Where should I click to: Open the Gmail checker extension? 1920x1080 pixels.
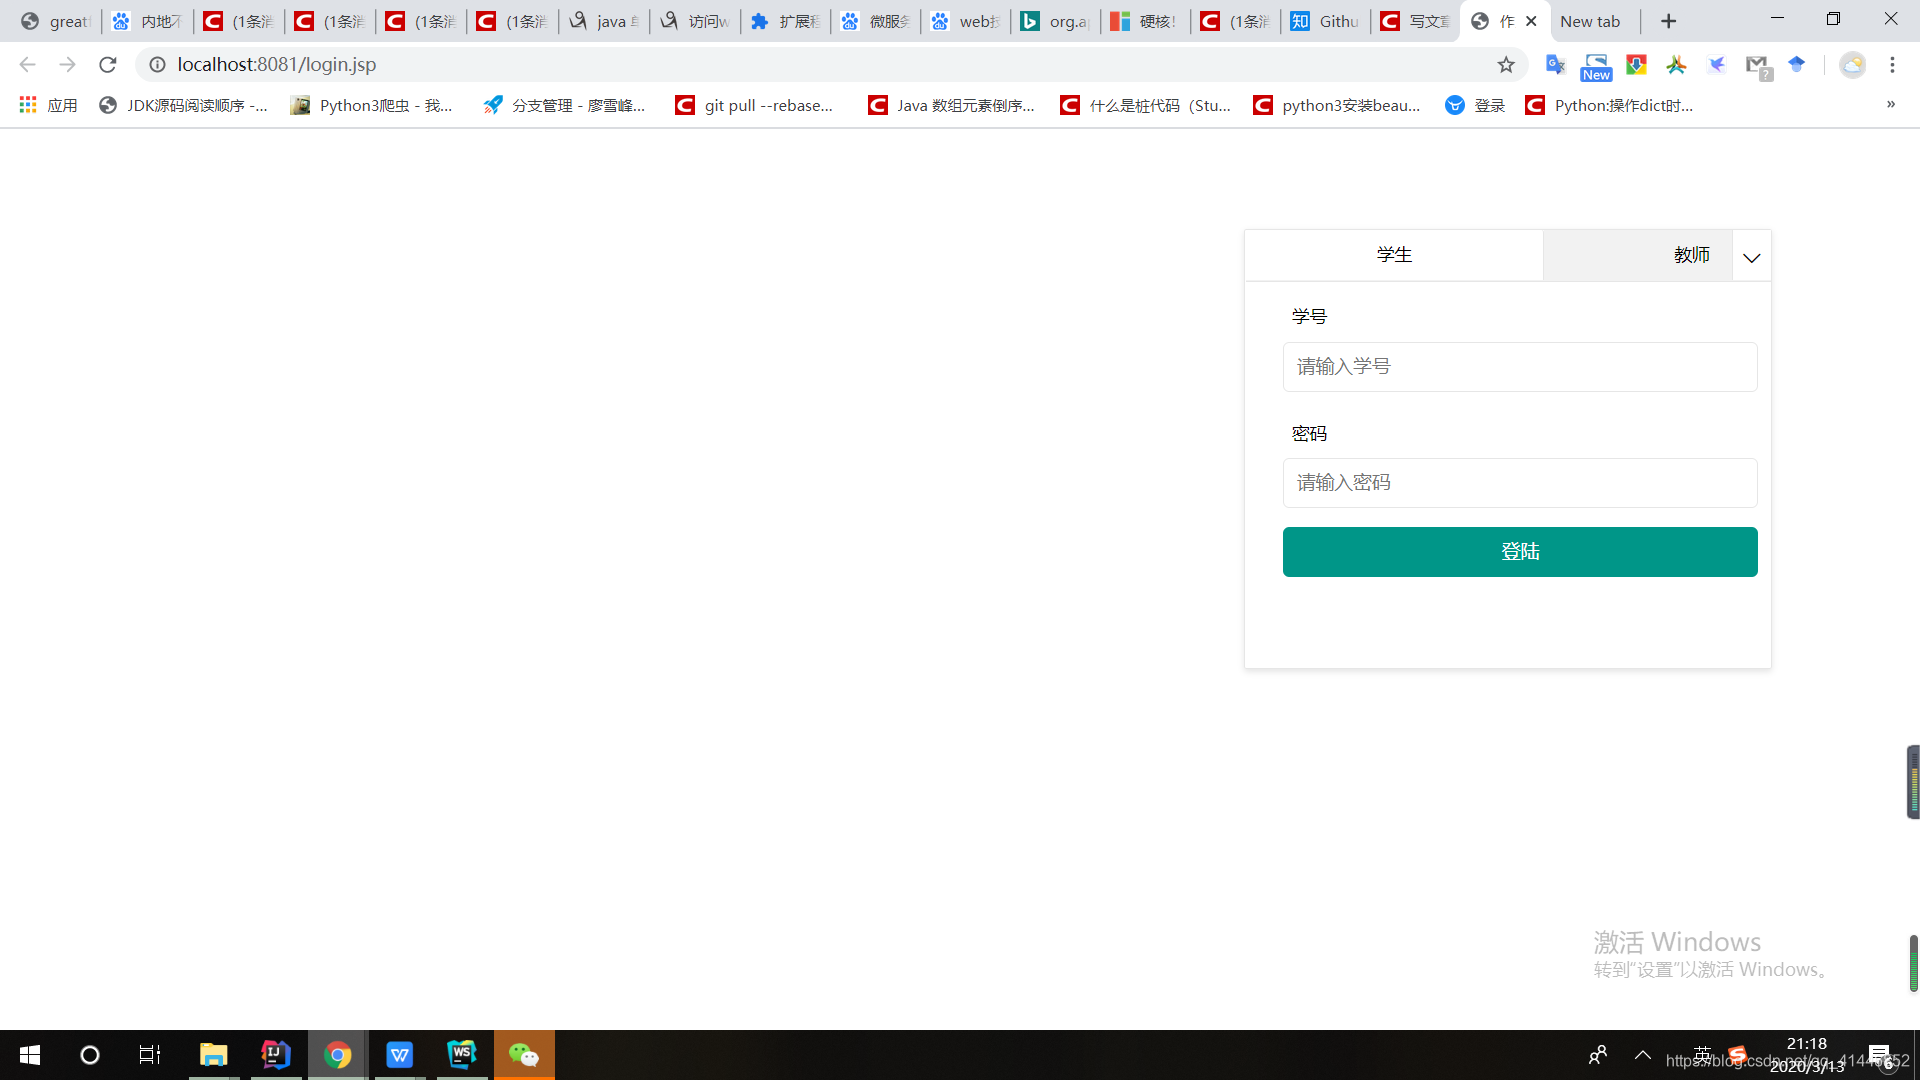pyautogui.click(x=1758, y=64)
